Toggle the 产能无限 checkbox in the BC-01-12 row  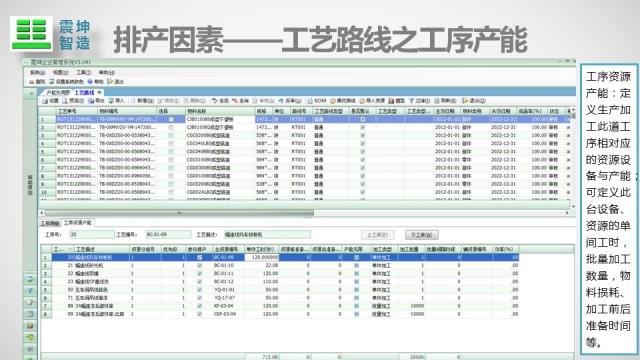(x=356, y=282)
